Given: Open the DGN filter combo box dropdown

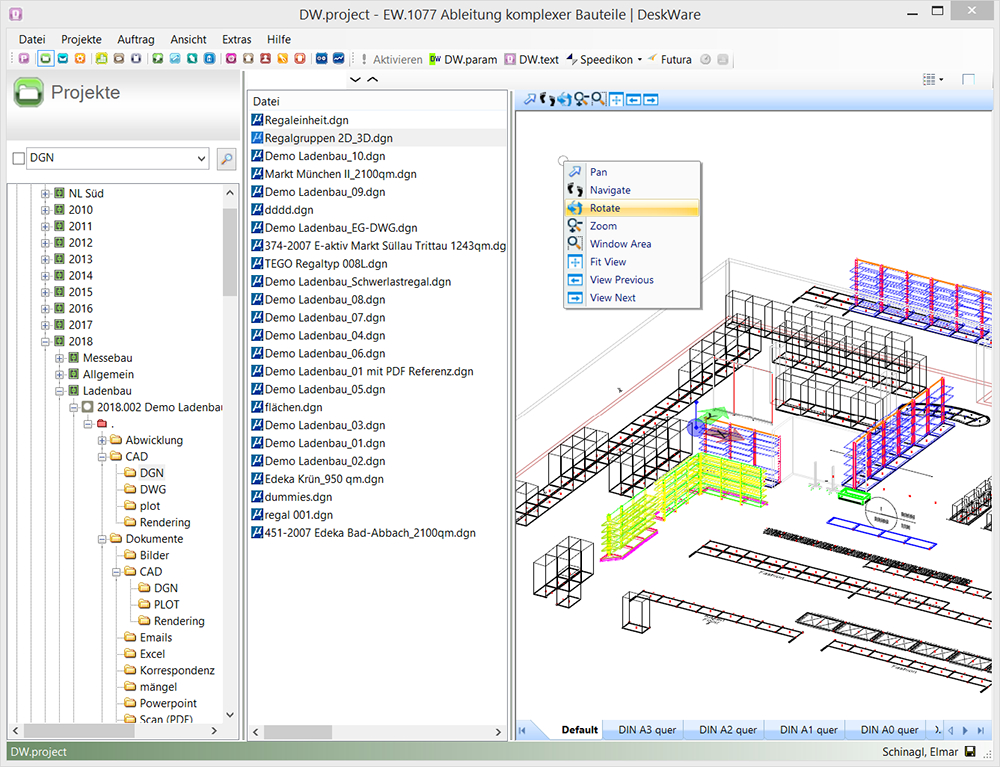Looking at the screenshot, I should click(x=201, y=158).
